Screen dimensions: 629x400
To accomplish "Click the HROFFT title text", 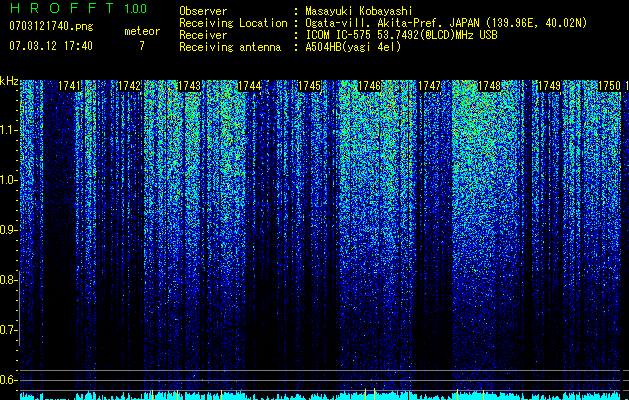I will pos(62,8).
